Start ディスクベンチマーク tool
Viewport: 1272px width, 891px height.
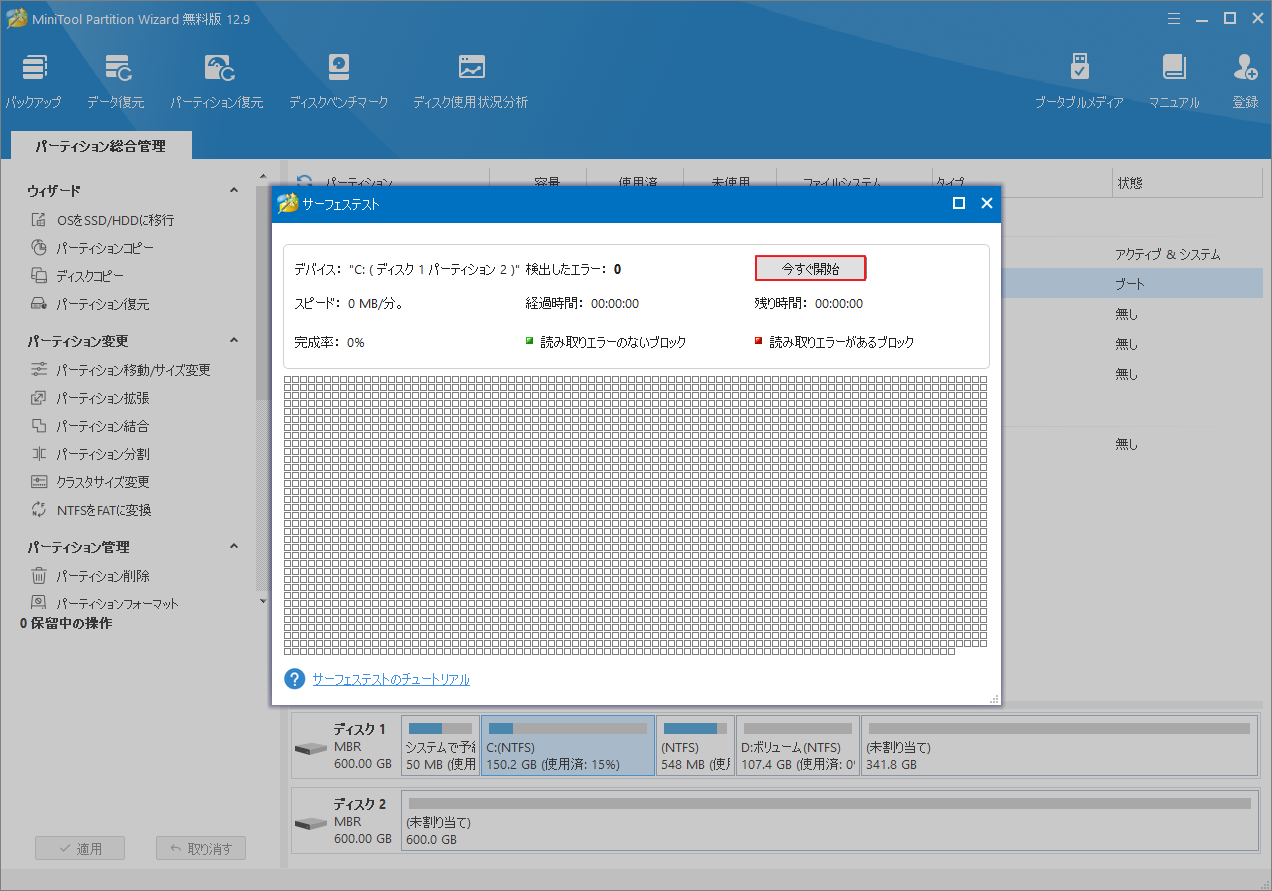(338, 81)
